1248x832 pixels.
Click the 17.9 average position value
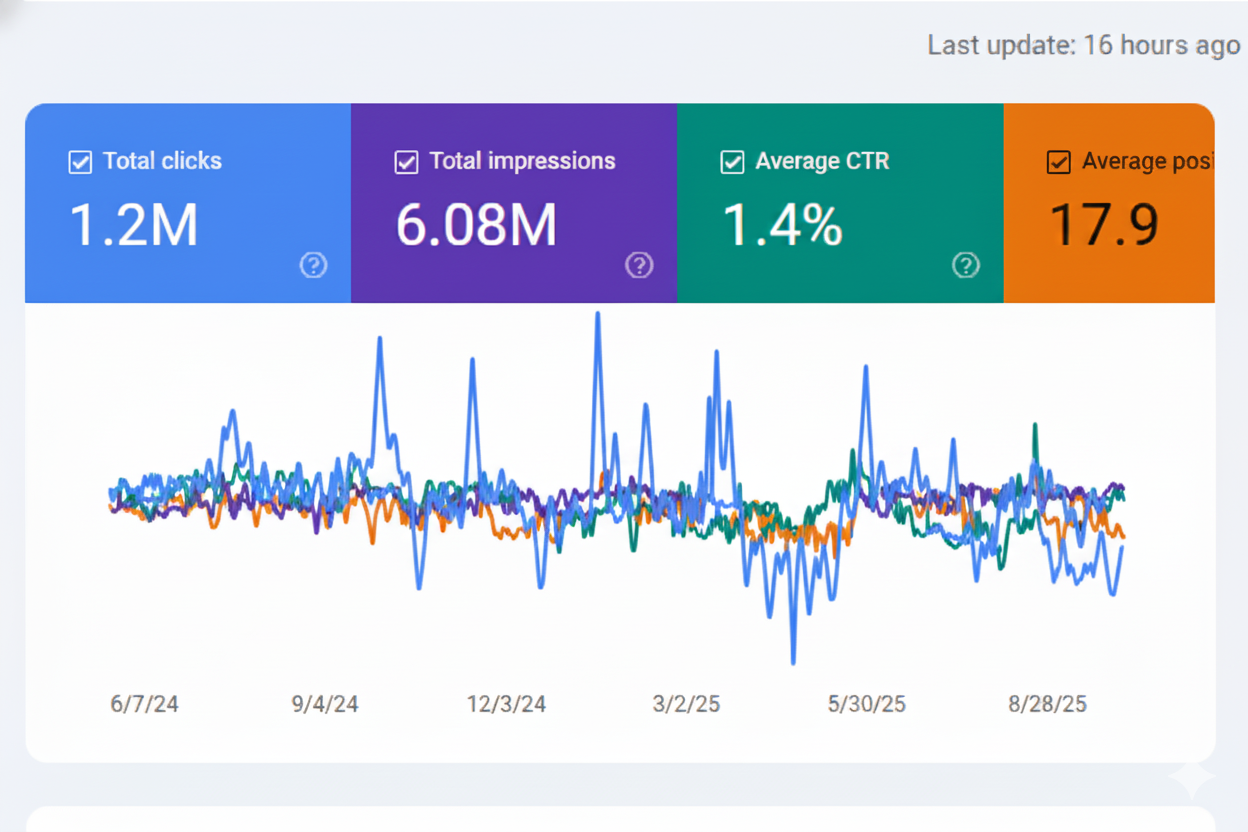pos(1104,225)
